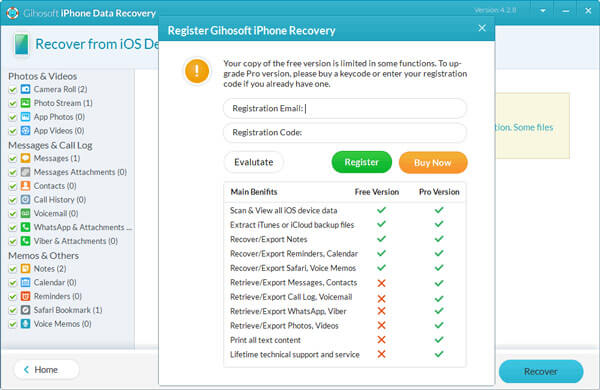Click the Voicemail category icon
The width and height of the screenshot is (600, 390).
point(25,213)
